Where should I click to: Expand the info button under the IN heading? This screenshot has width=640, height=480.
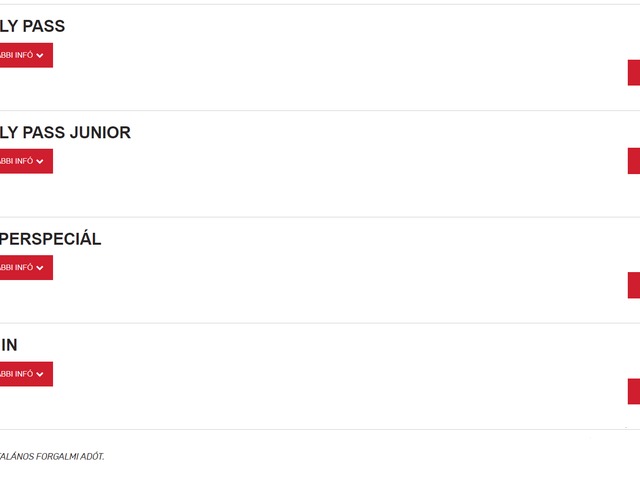(x=26, y=374)
